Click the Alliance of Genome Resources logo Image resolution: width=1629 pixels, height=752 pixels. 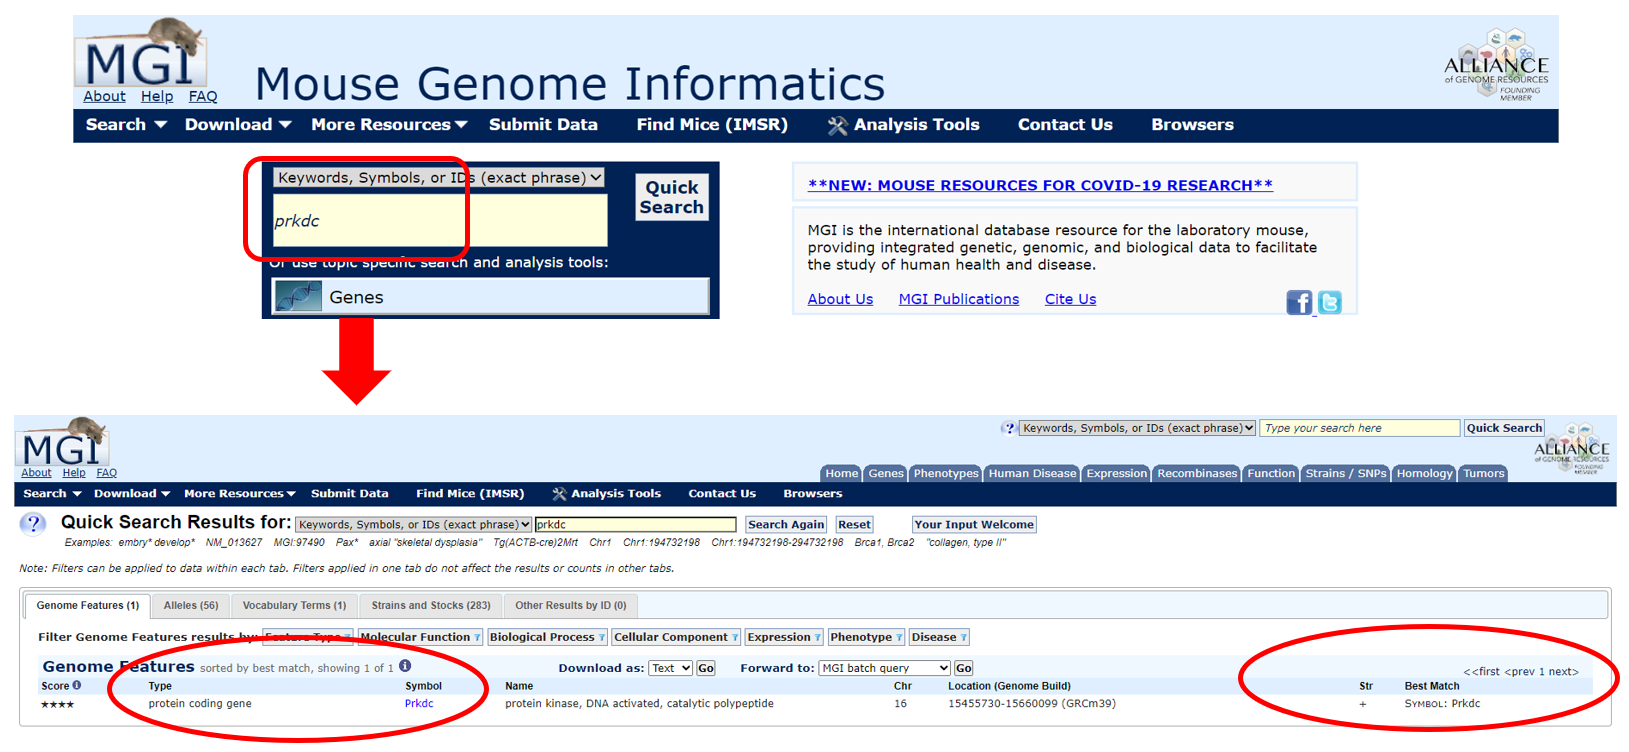1495,66
